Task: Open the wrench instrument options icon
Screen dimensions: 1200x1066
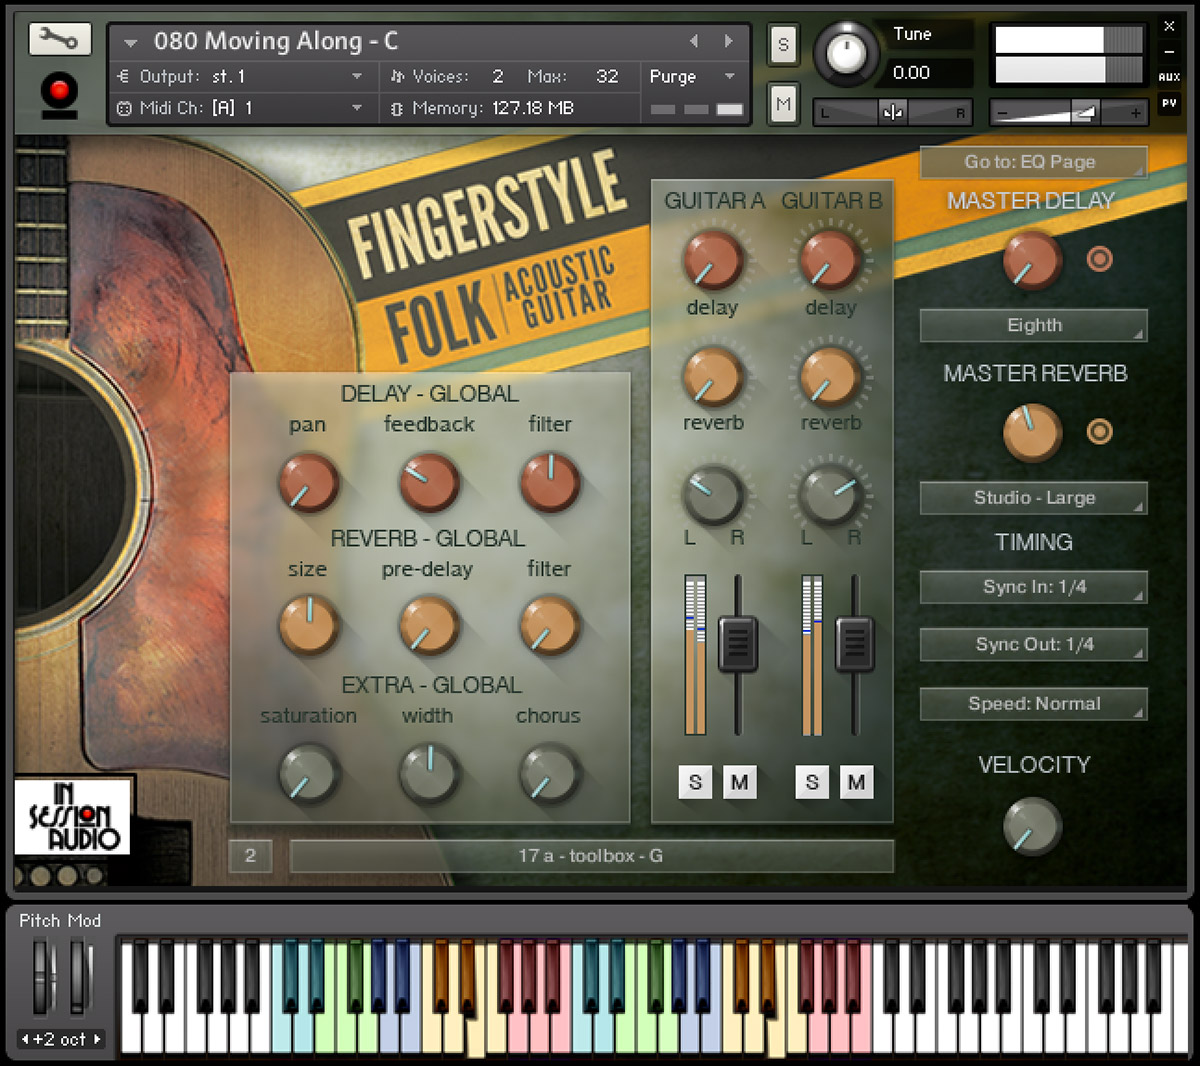Action: point(60,40)
